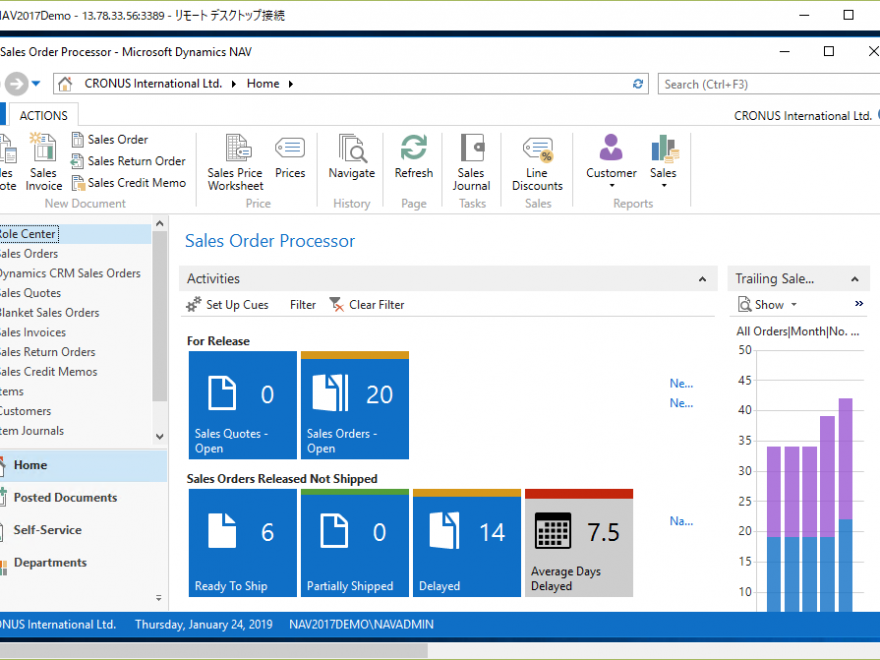Create a new Sales Order document
The width and height of the screenshot is (880, 660).
(x=109, y=140)
